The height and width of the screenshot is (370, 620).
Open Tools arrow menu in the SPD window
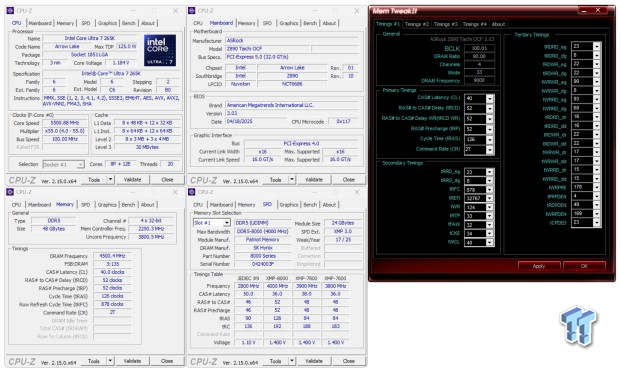click(x=292, y=361)
